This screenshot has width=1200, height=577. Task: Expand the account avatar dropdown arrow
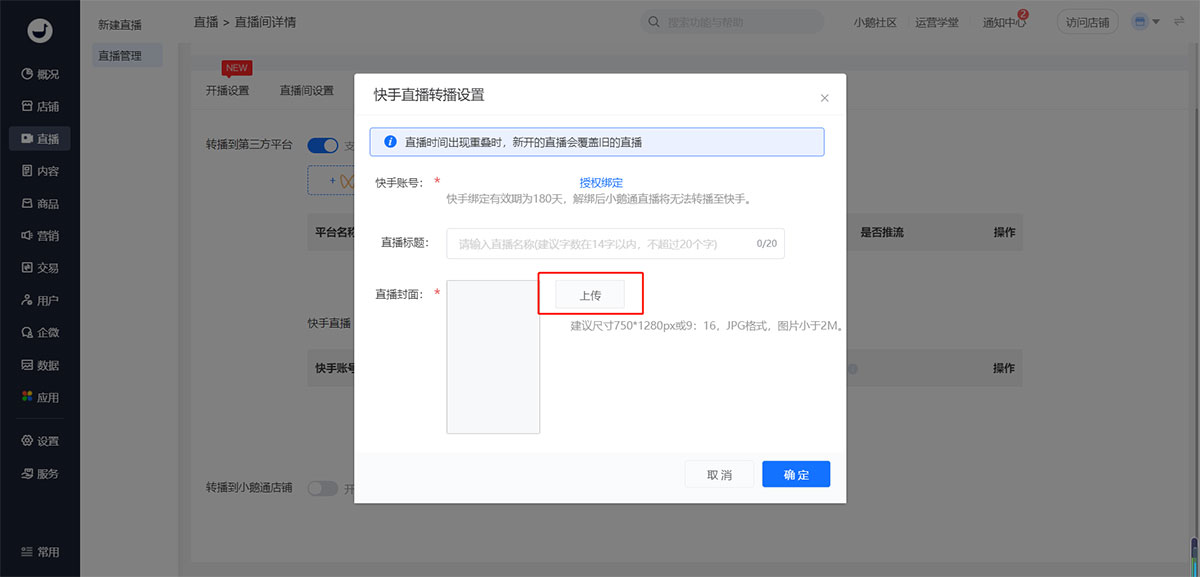(1156, 21)
